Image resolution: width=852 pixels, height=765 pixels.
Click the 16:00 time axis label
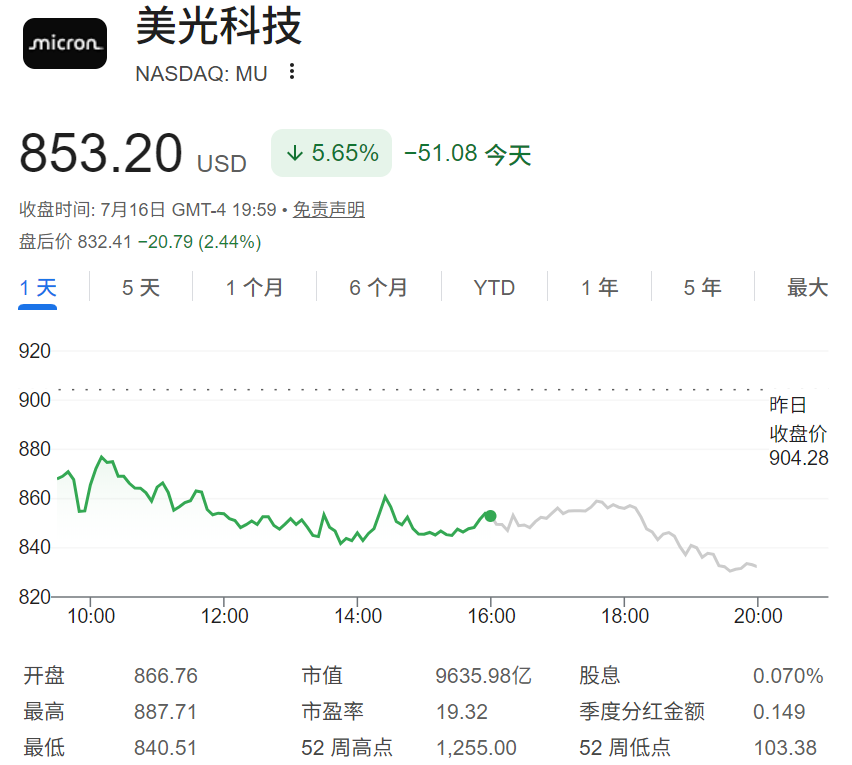tap(491, 616)
